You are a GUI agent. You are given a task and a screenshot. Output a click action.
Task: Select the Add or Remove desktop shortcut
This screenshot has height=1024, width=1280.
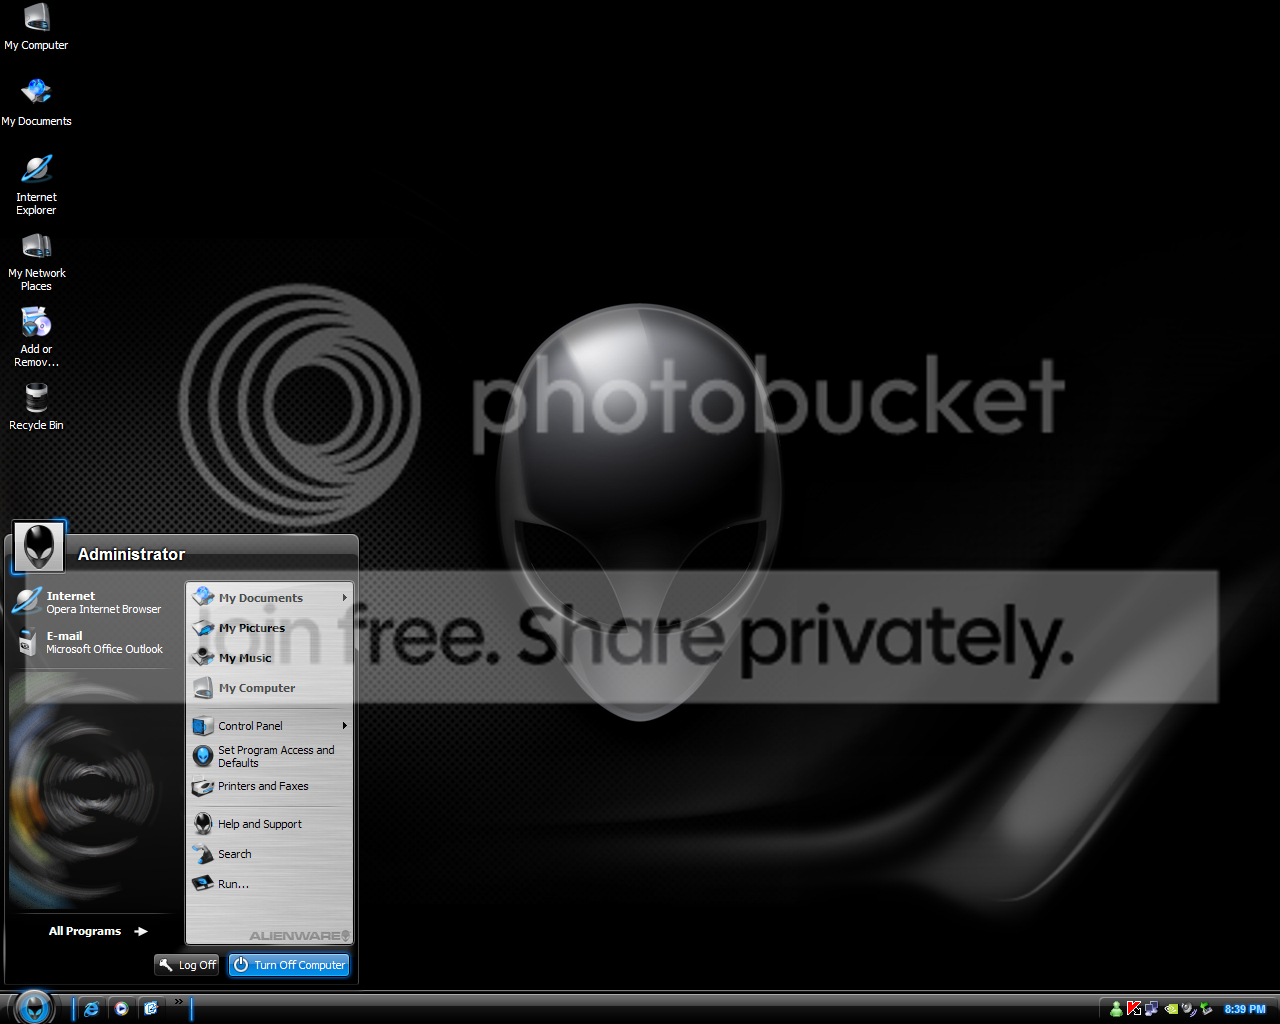pos(36,337)
